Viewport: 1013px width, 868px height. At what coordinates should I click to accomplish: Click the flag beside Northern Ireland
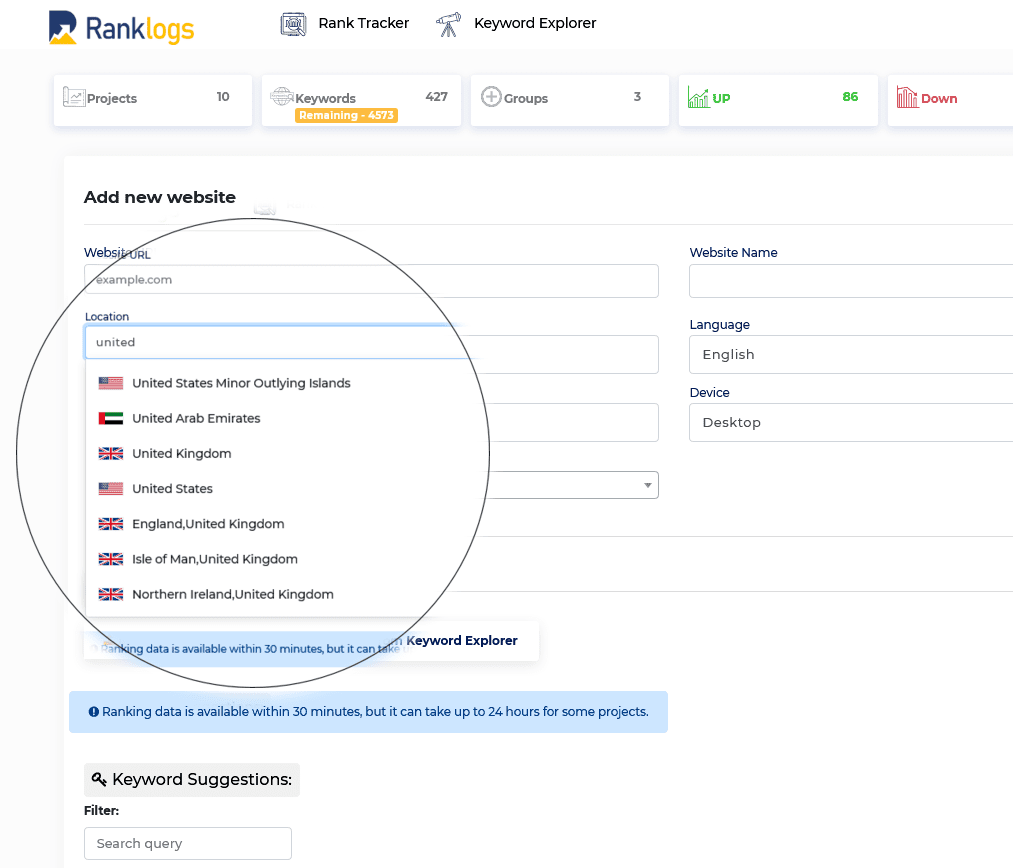pyautogui.click(x=110, y=594)
